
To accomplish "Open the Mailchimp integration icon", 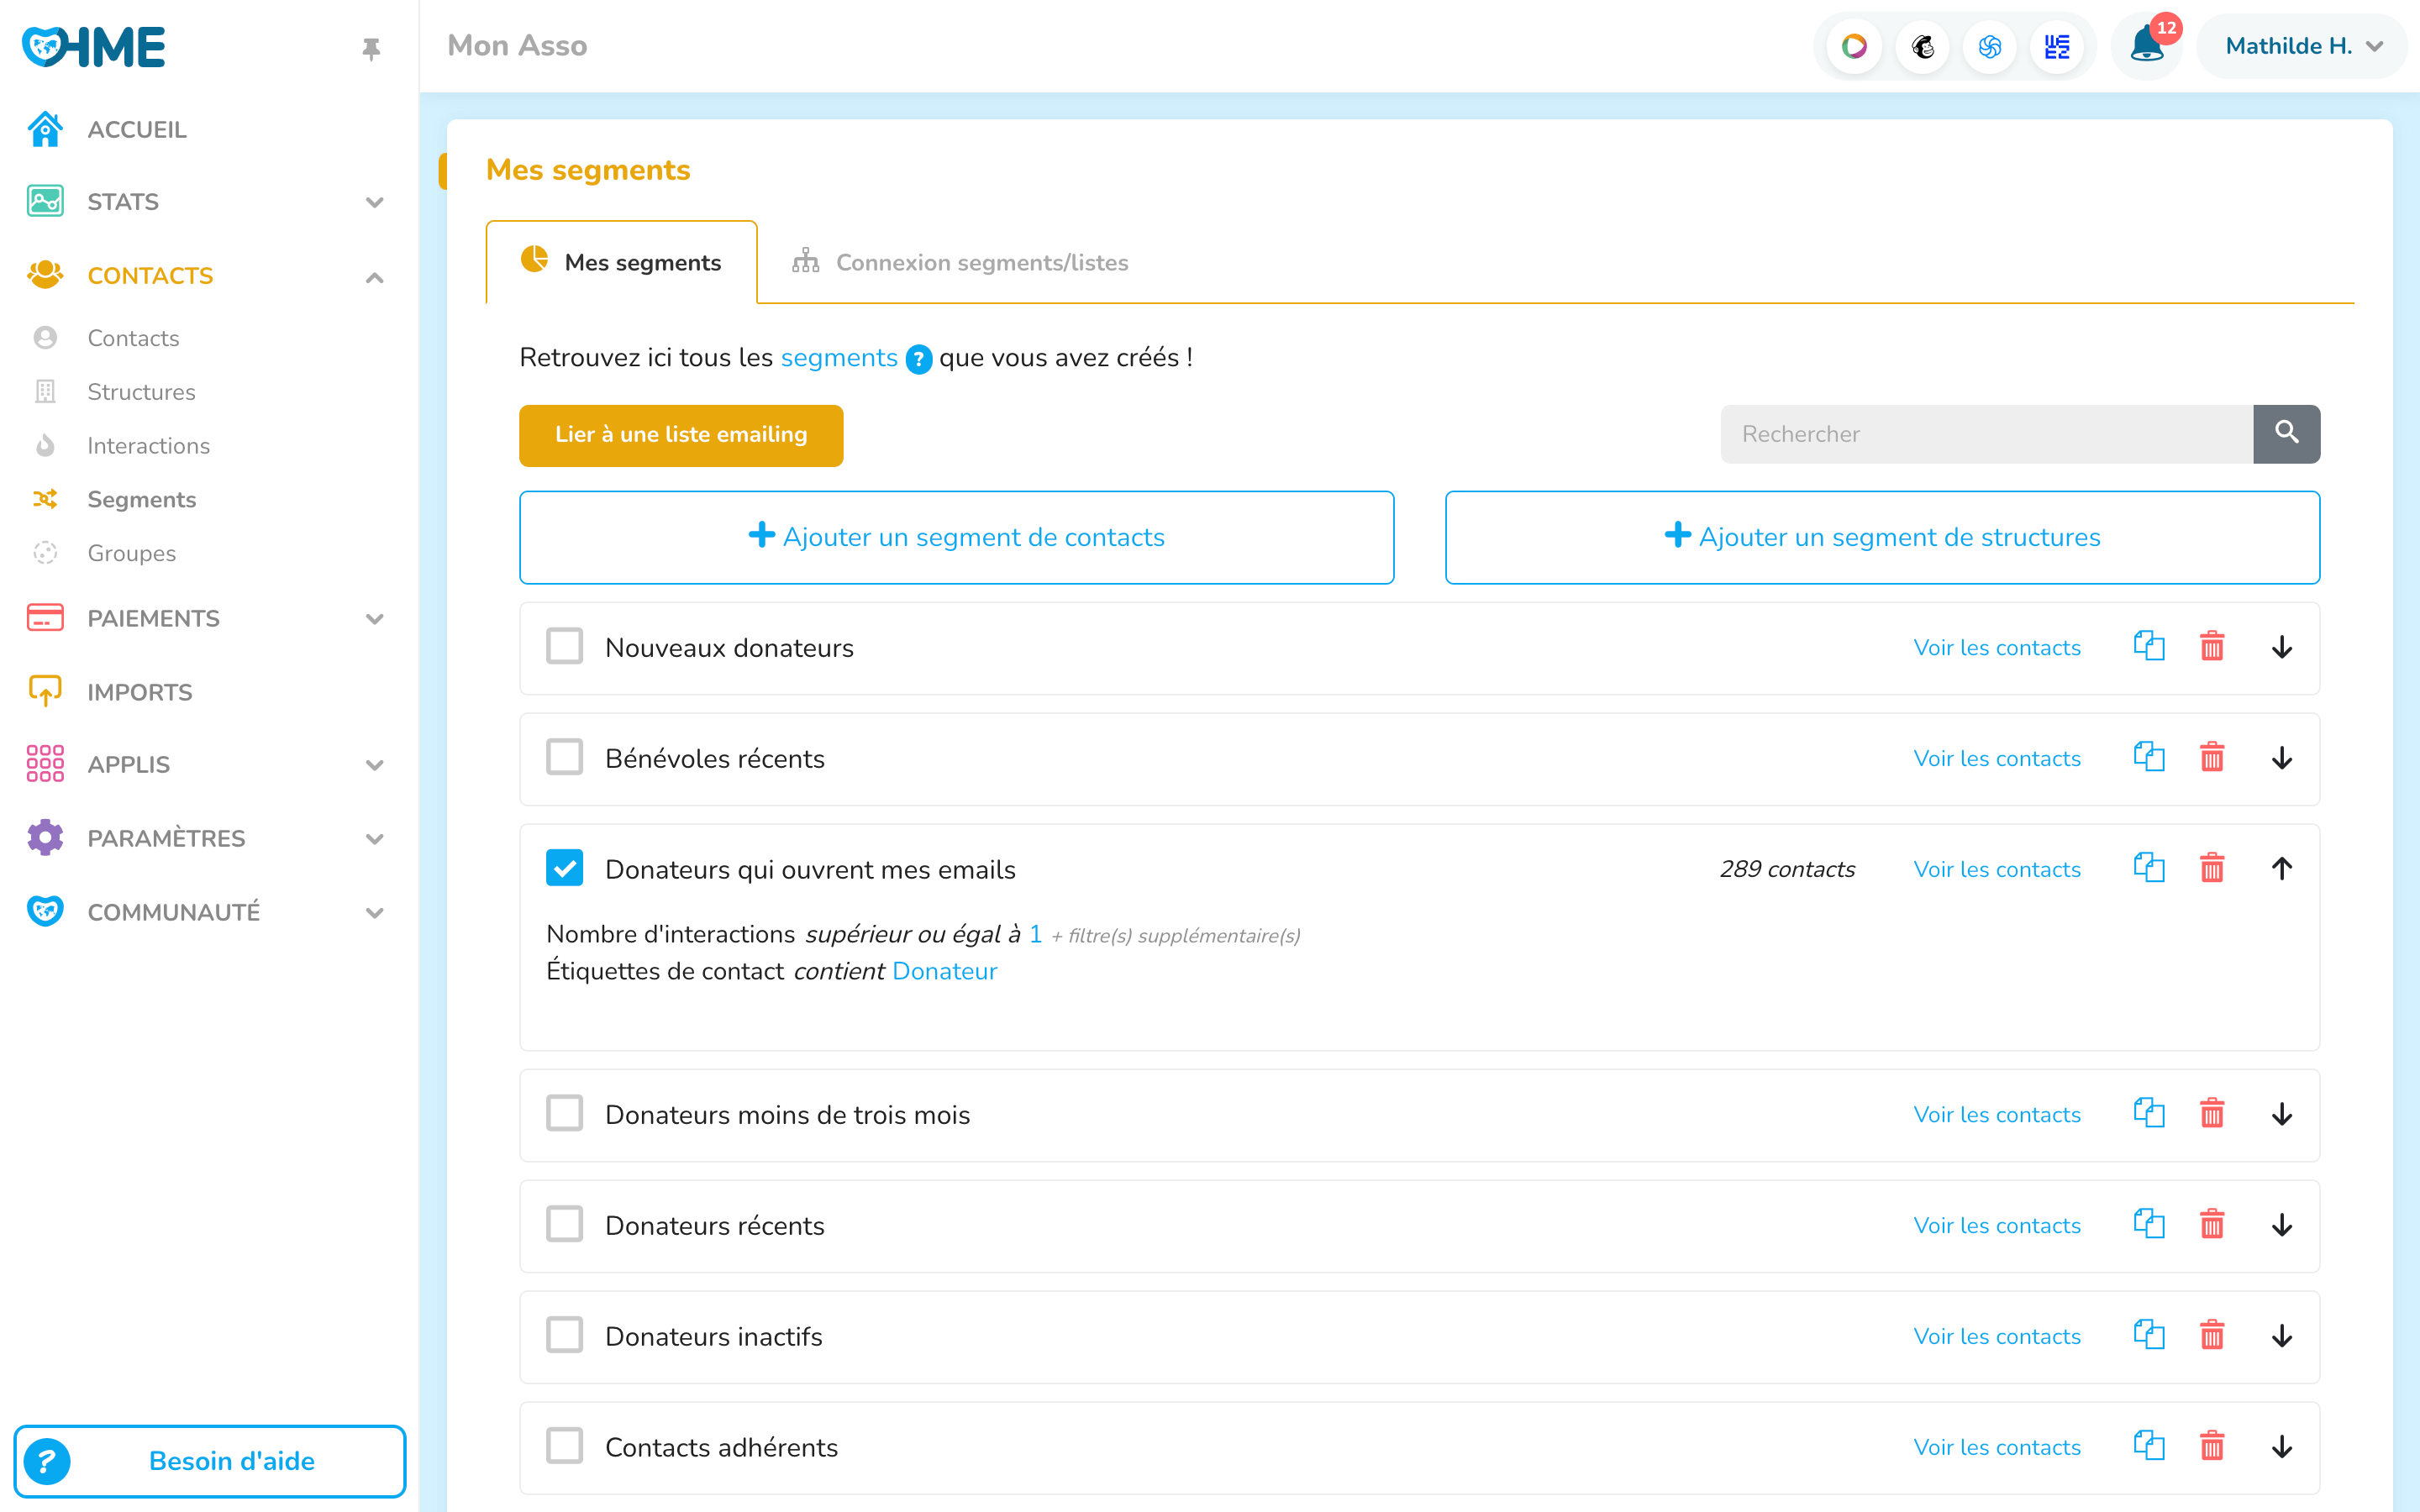I will coord(1922,46).
